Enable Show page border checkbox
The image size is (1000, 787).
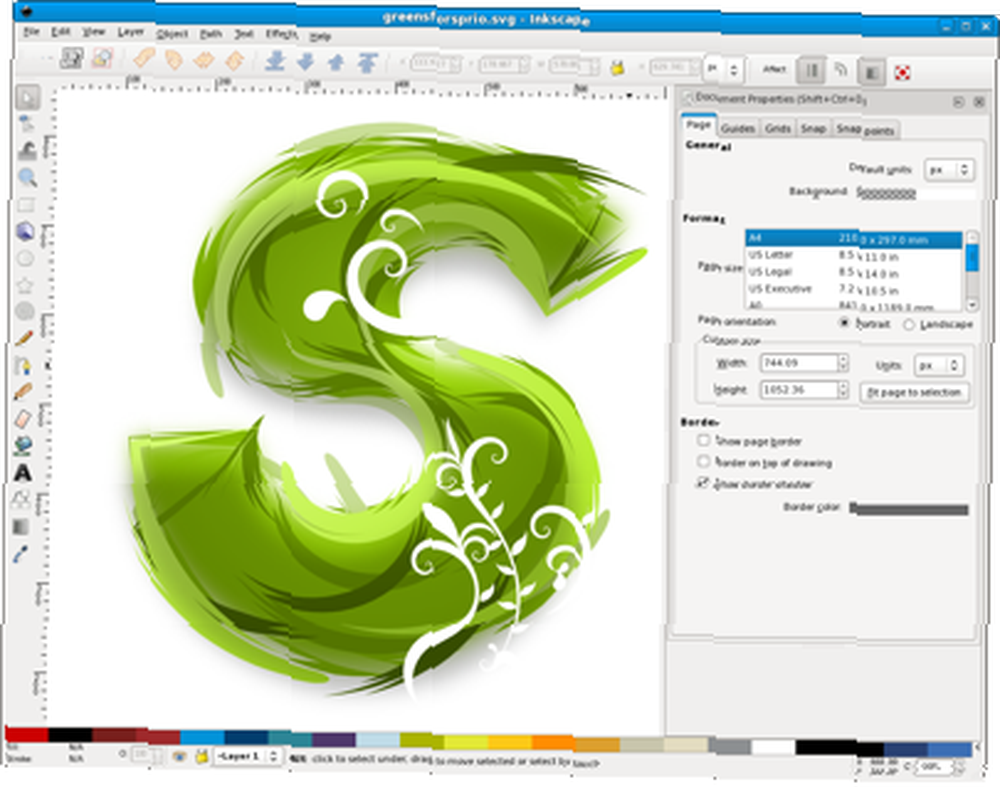point(703,440)
